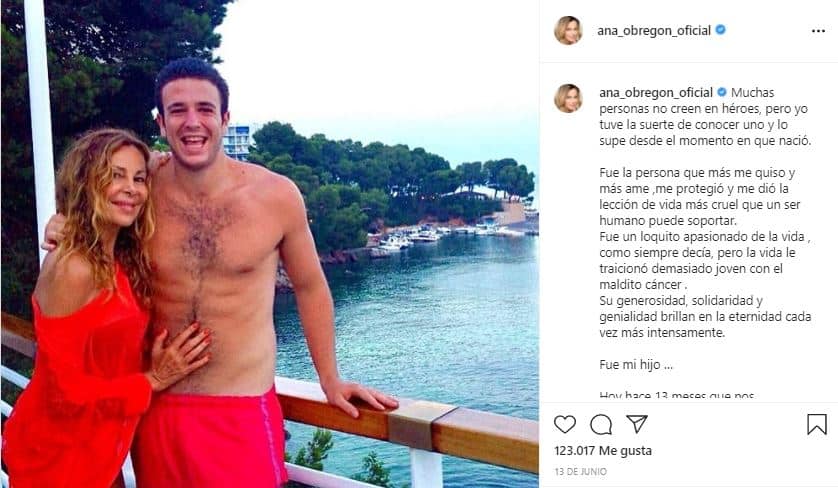
Task: Open header profile avatar of ana_obregon_oficial
Action: (568, 30)
